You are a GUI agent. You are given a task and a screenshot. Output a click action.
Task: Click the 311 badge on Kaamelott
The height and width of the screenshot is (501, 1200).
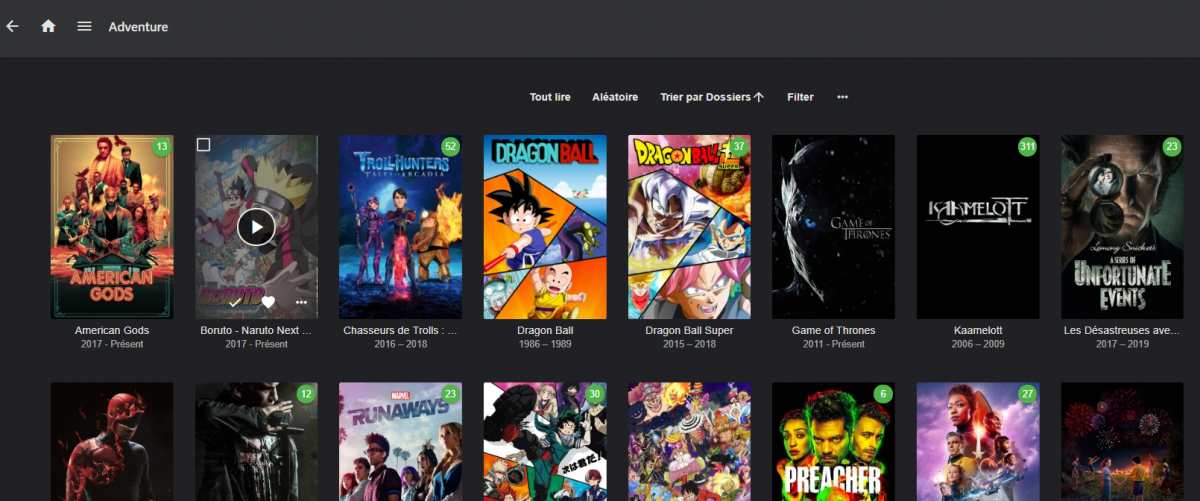pyautogui.click(x=1027, y=147)
